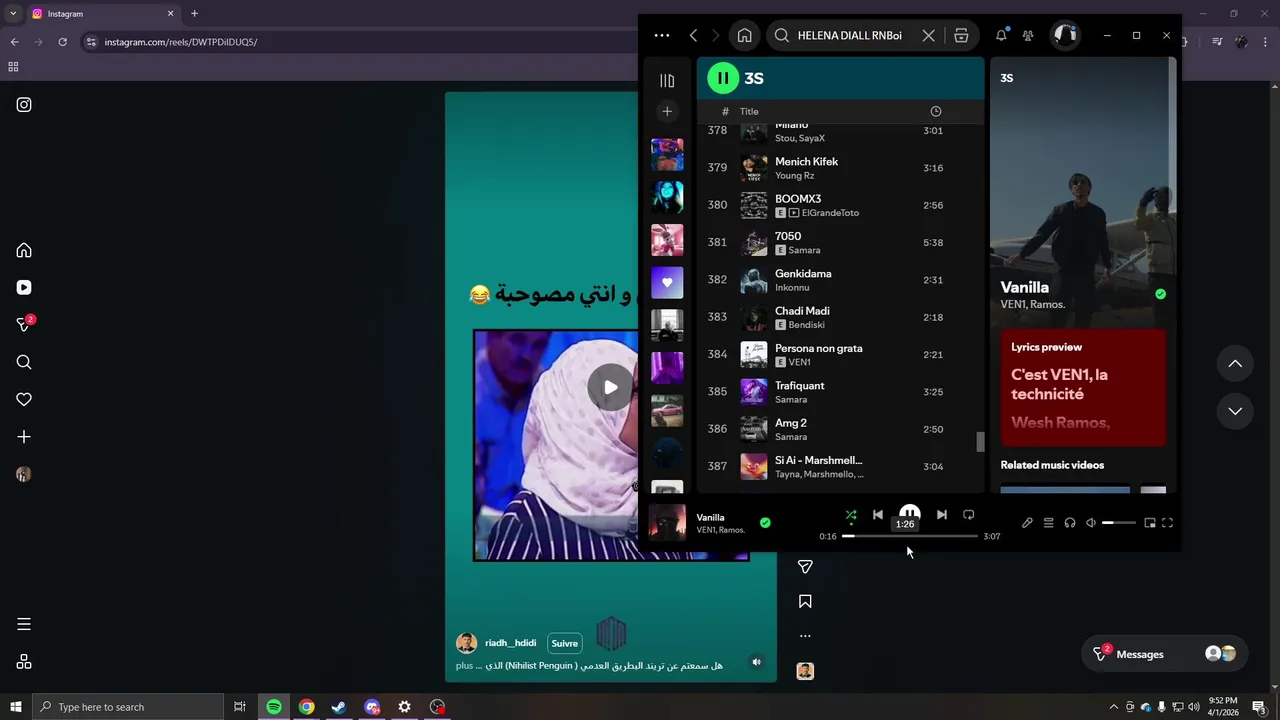
Task: Open Spotify miniplayer
Action: 1150,523
